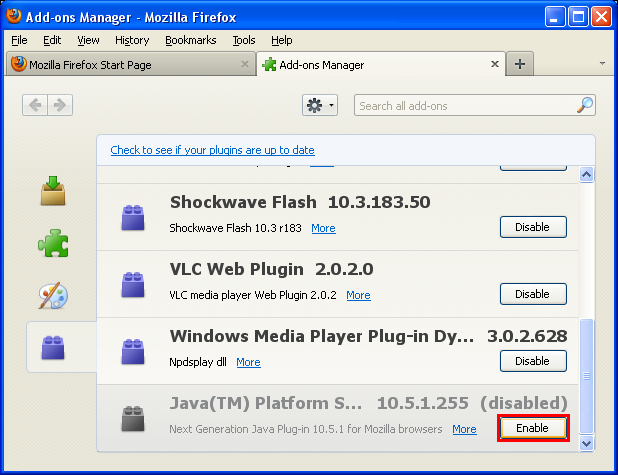Viewport: 618px width, 475px height.
Task: Go back with the left arrow button
Action: 35,105
